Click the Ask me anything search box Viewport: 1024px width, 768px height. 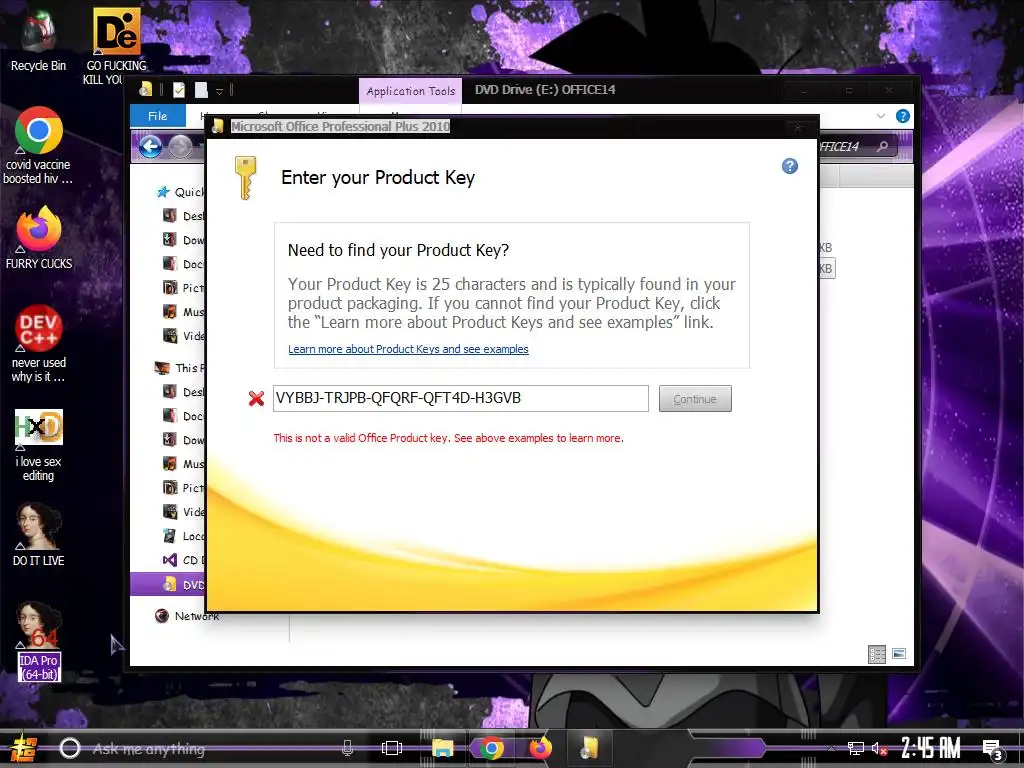(x=209, y=748)
